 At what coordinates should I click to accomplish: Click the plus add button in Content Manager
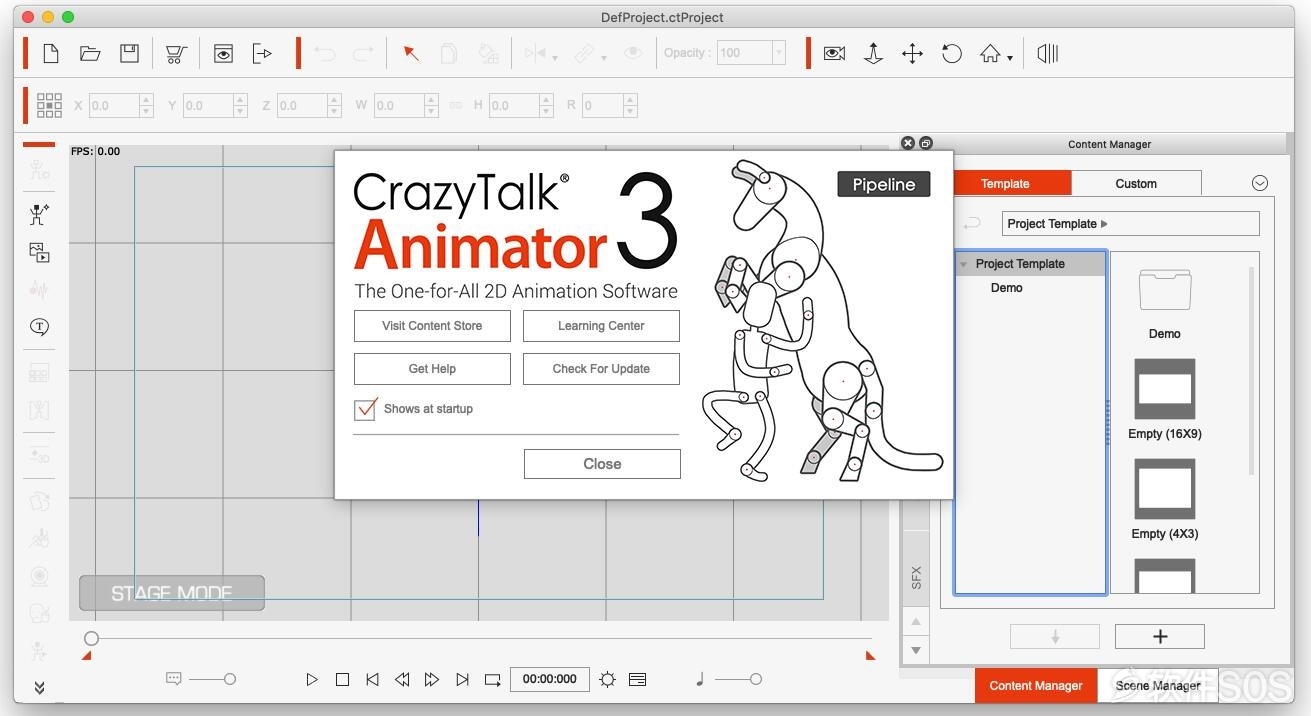pos(1160,636)
